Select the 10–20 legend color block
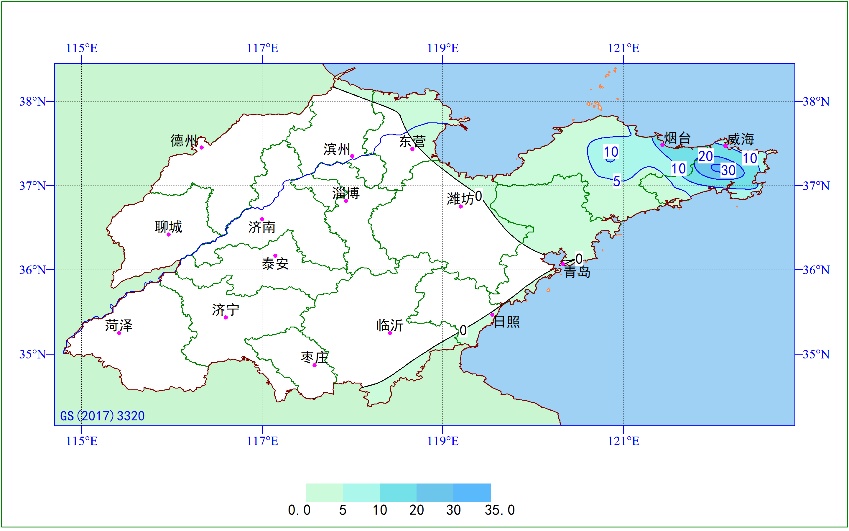The height and width of the screenshot is (531, 849). pos(398,493)
